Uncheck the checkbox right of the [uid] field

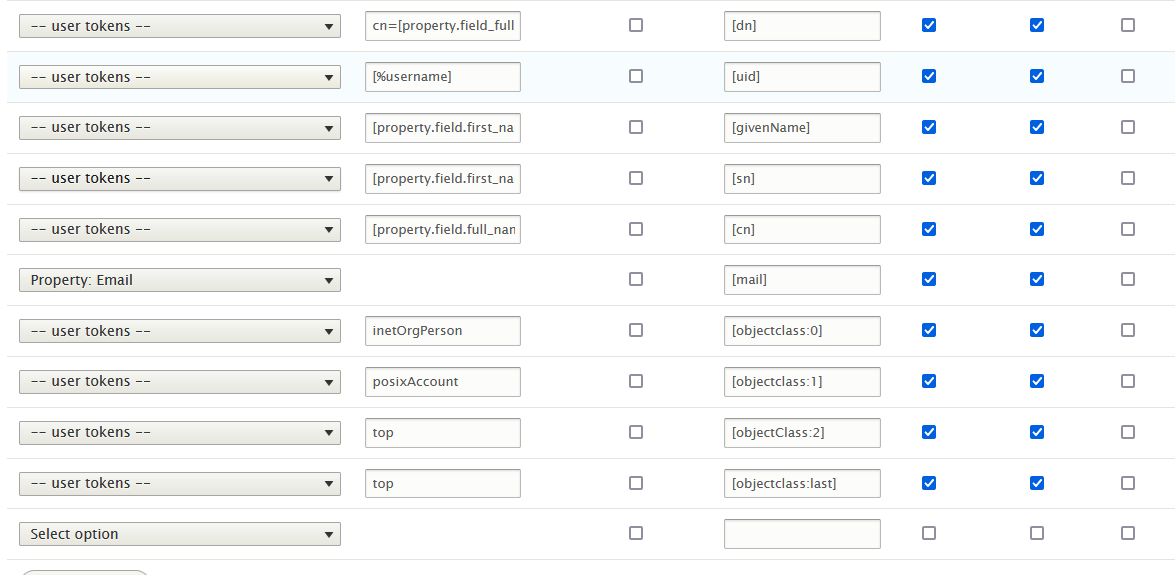(929, 76)
